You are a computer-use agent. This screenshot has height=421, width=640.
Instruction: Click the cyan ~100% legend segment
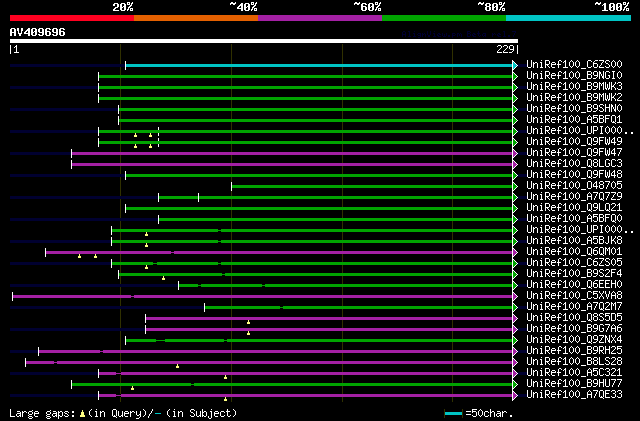pos(569,18)
